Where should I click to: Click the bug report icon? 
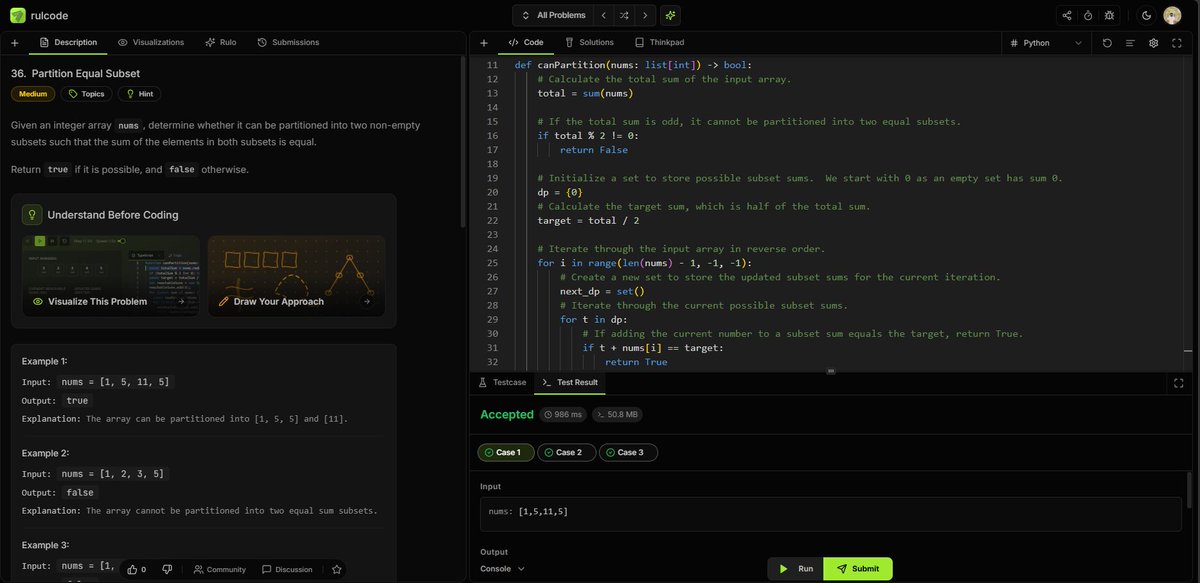click(x=1109, y=15)
